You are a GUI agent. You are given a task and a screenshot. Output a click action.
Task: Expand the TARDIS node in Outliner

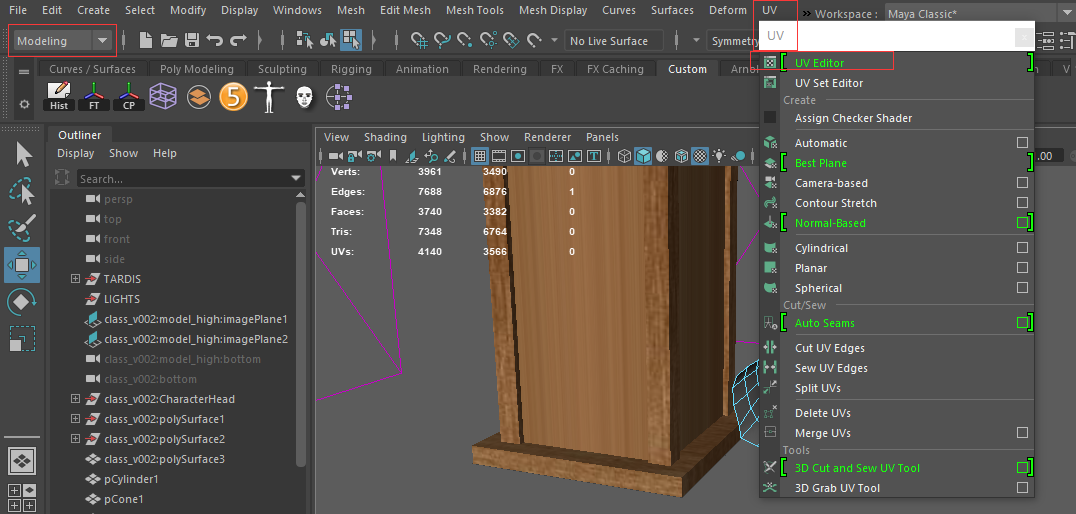pos(75,279)
